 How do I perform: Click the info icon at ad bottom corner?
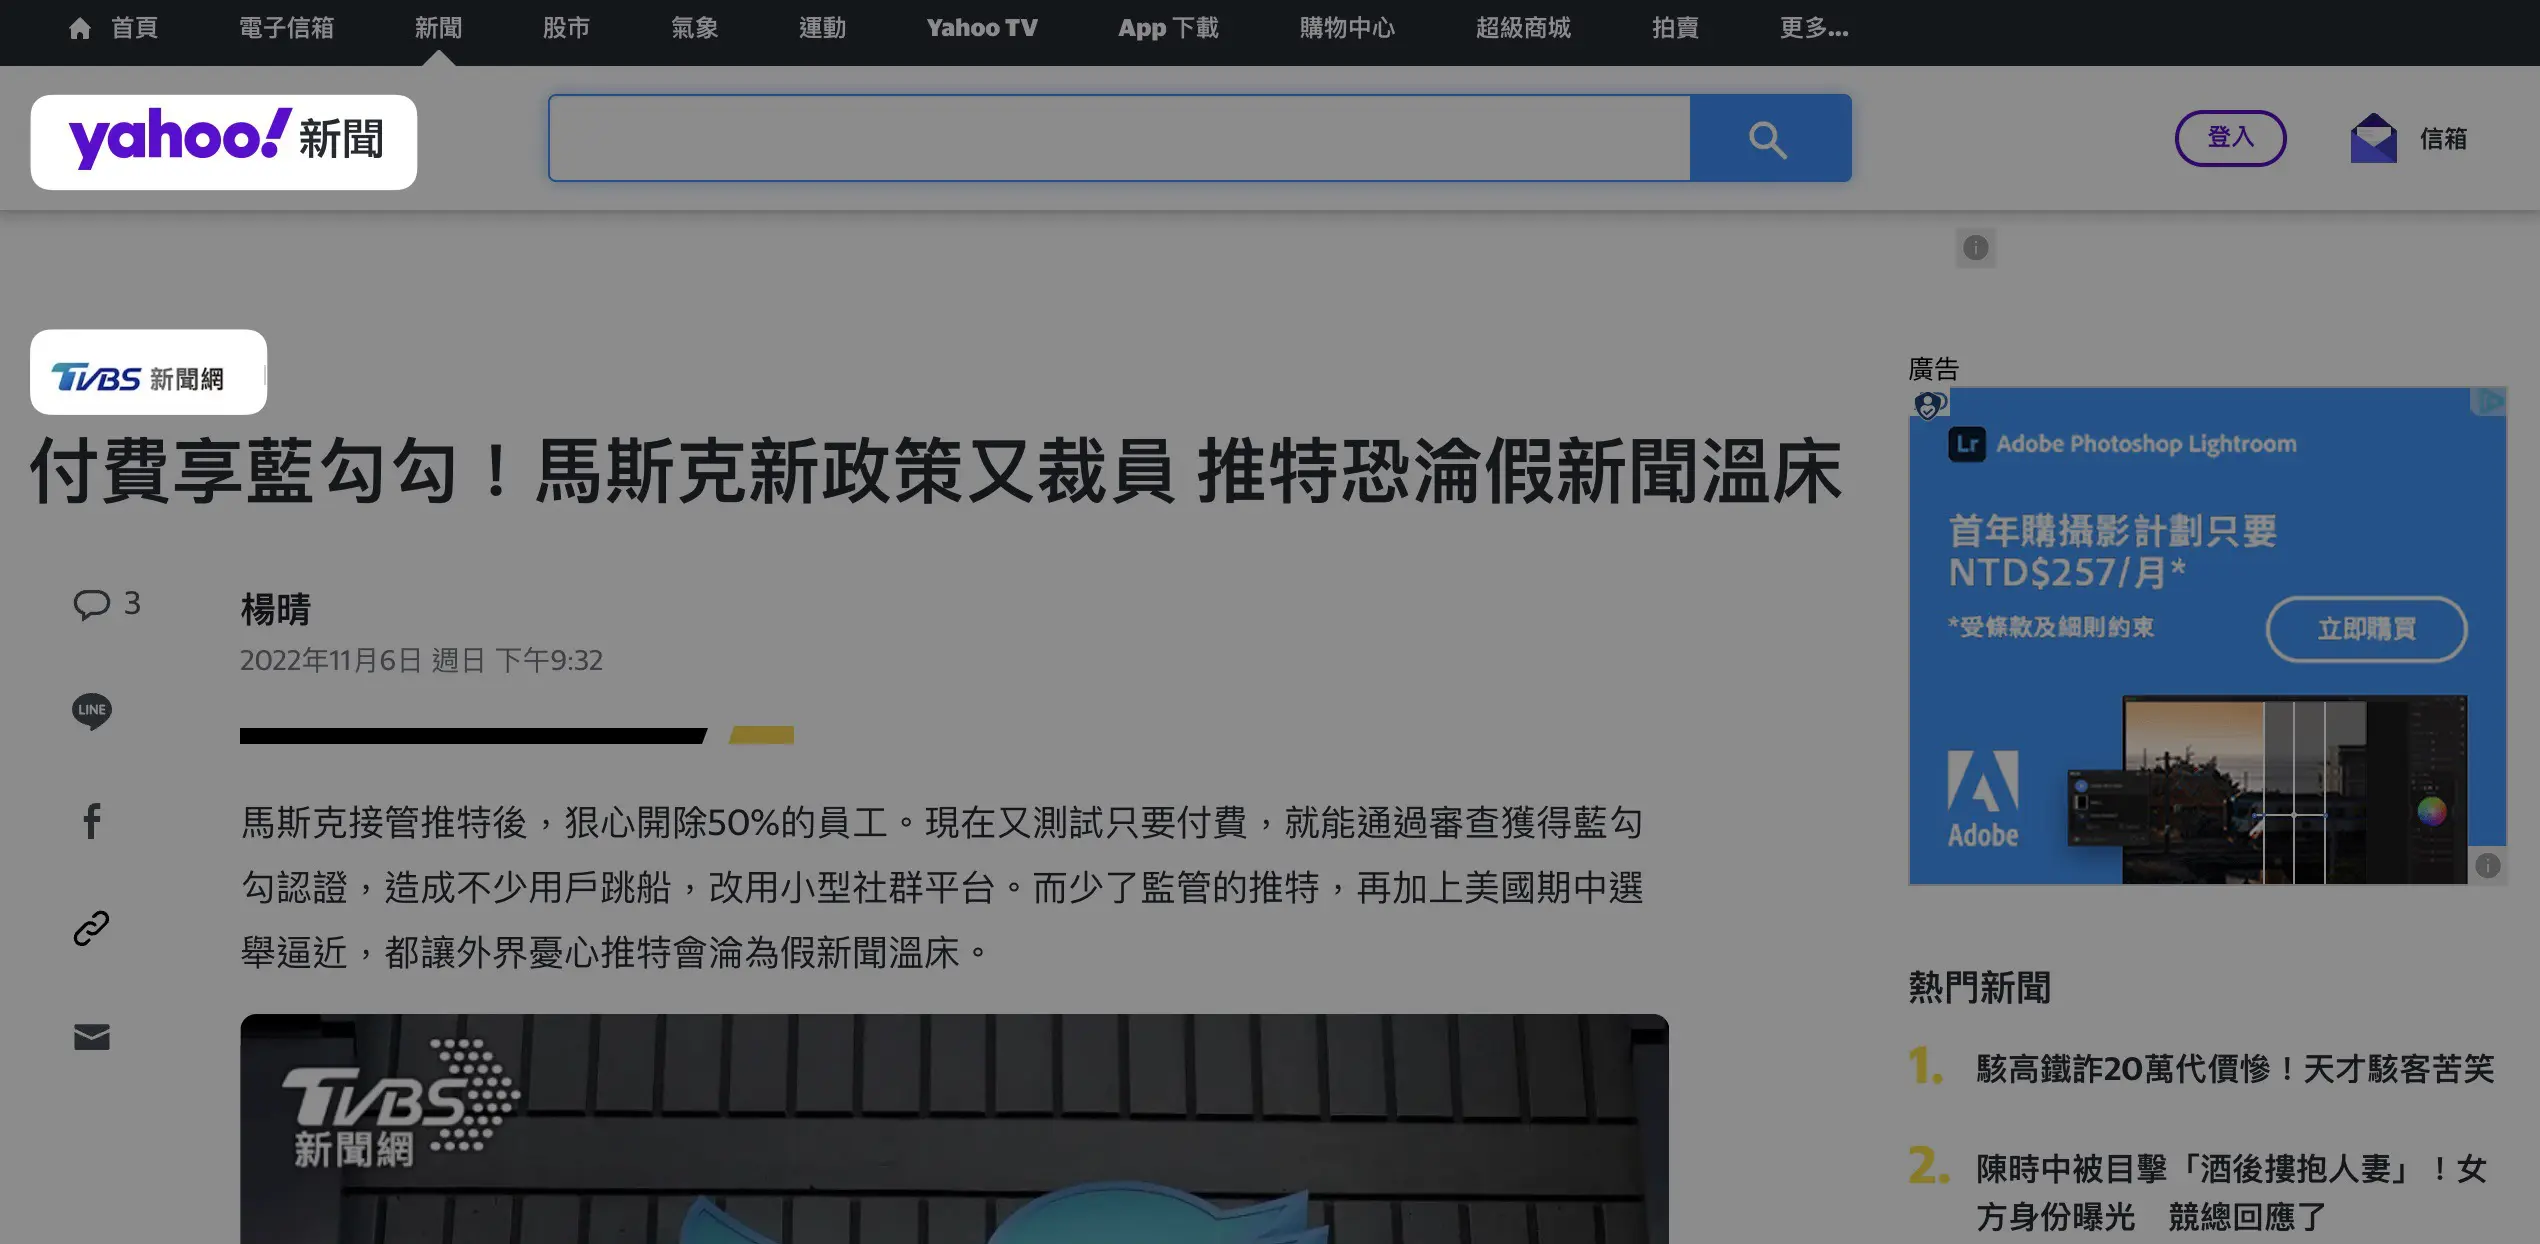2488,865
